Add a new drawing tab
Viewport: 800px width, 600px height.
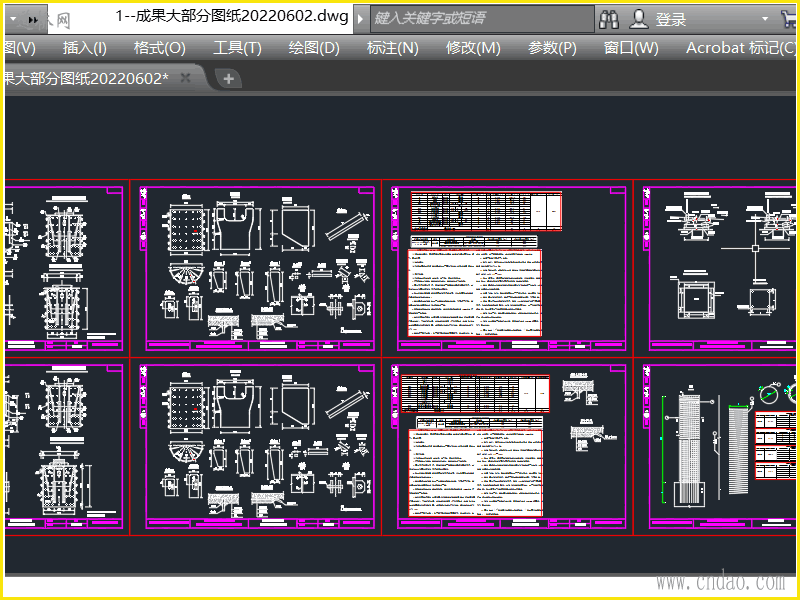[x=229, y=79]
